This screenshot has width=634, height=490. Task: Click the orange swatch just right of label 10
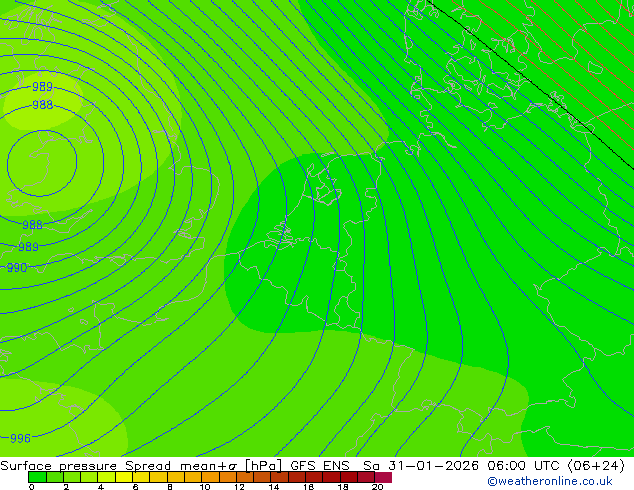[210, 477]
